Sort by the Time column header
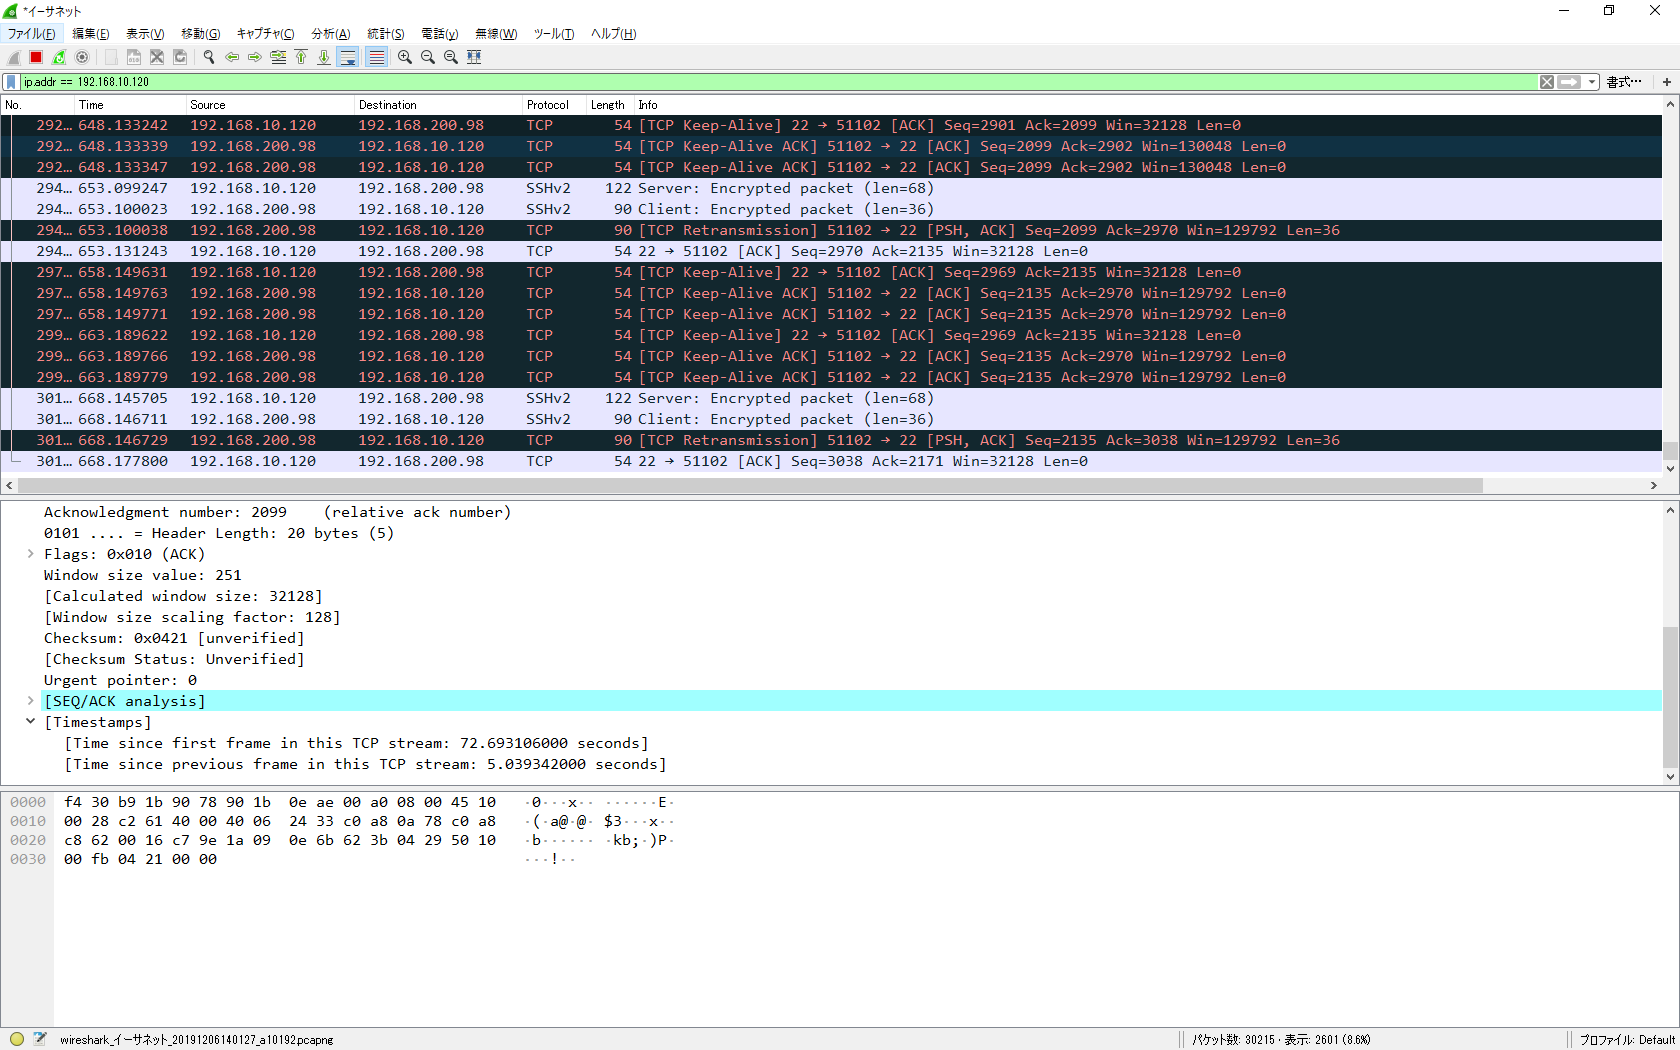 coord(131,105)
